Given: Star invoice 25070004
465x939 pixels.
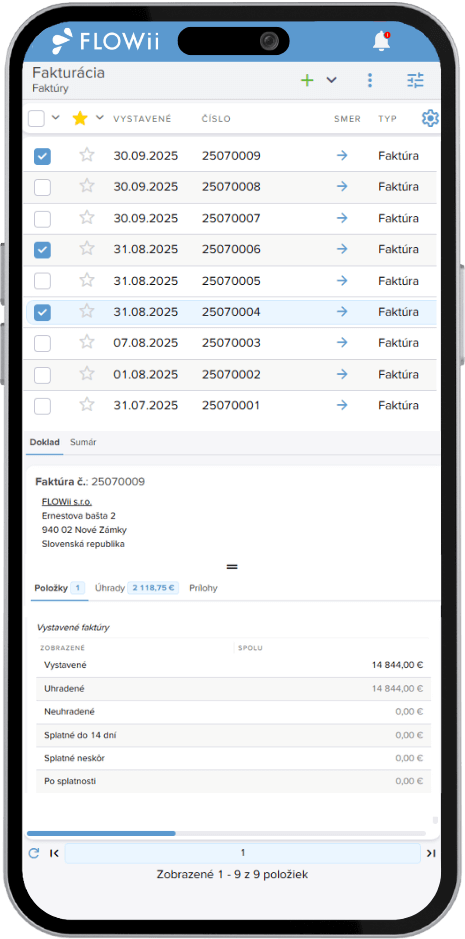Looking at the screenshot, I should (x=87, y=311).
